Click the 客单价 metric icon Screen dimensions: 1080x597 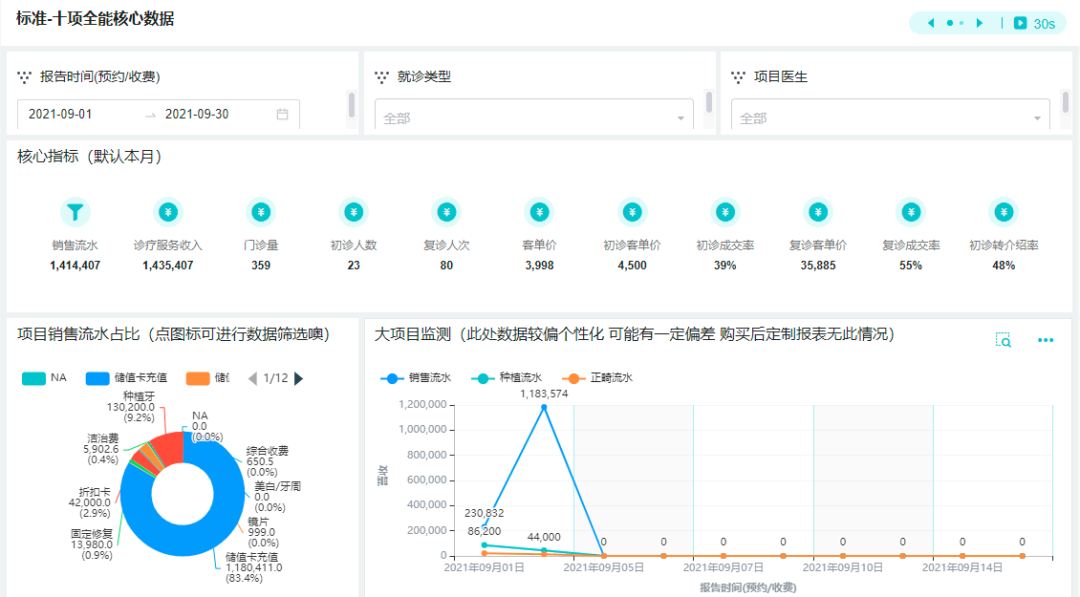click(x=539, y=212)
